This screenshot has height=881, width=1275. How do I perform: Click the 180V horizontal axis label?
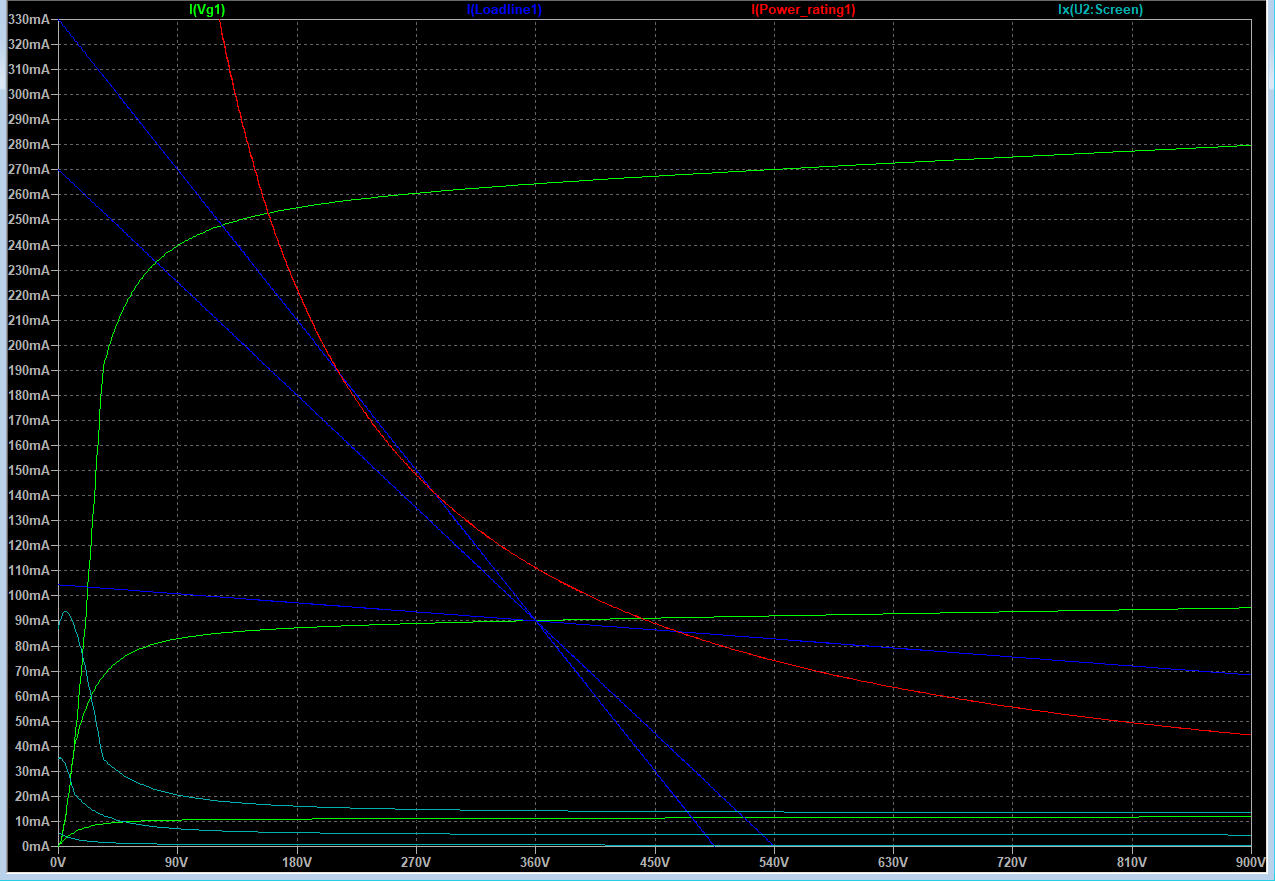[296, 861]
